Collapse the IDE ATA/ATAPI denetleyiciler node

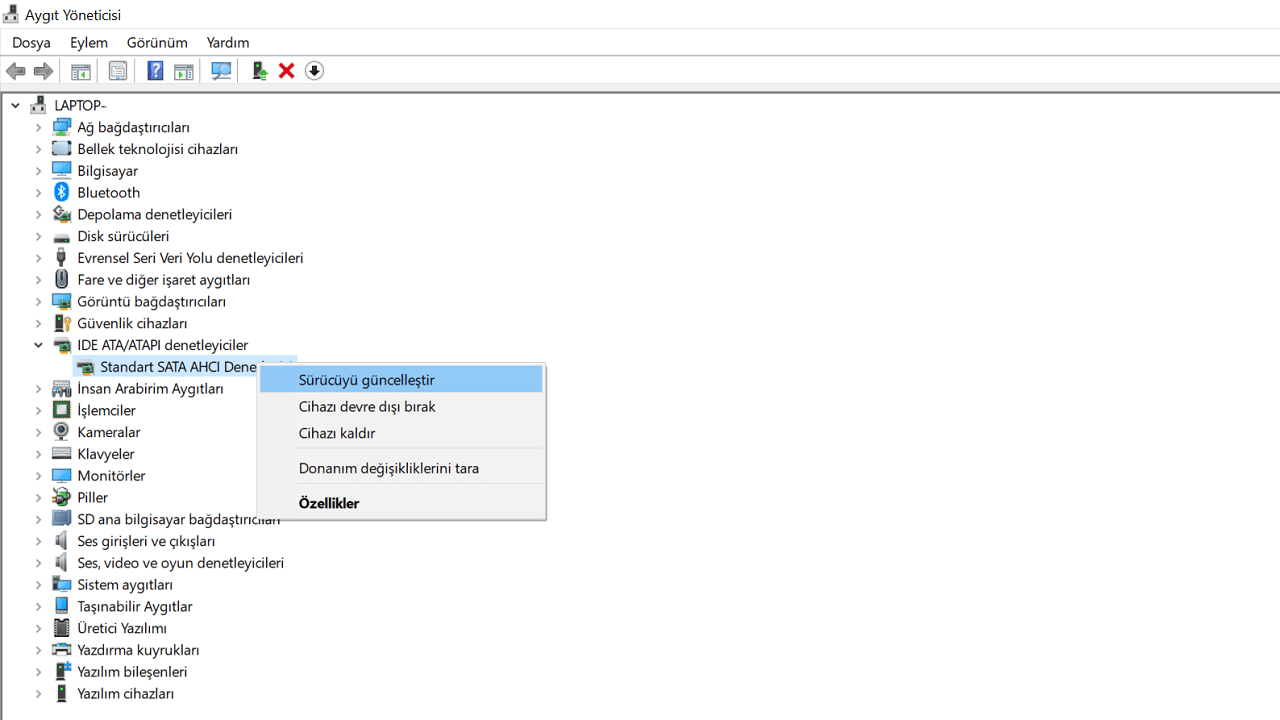tap(38, 345)
